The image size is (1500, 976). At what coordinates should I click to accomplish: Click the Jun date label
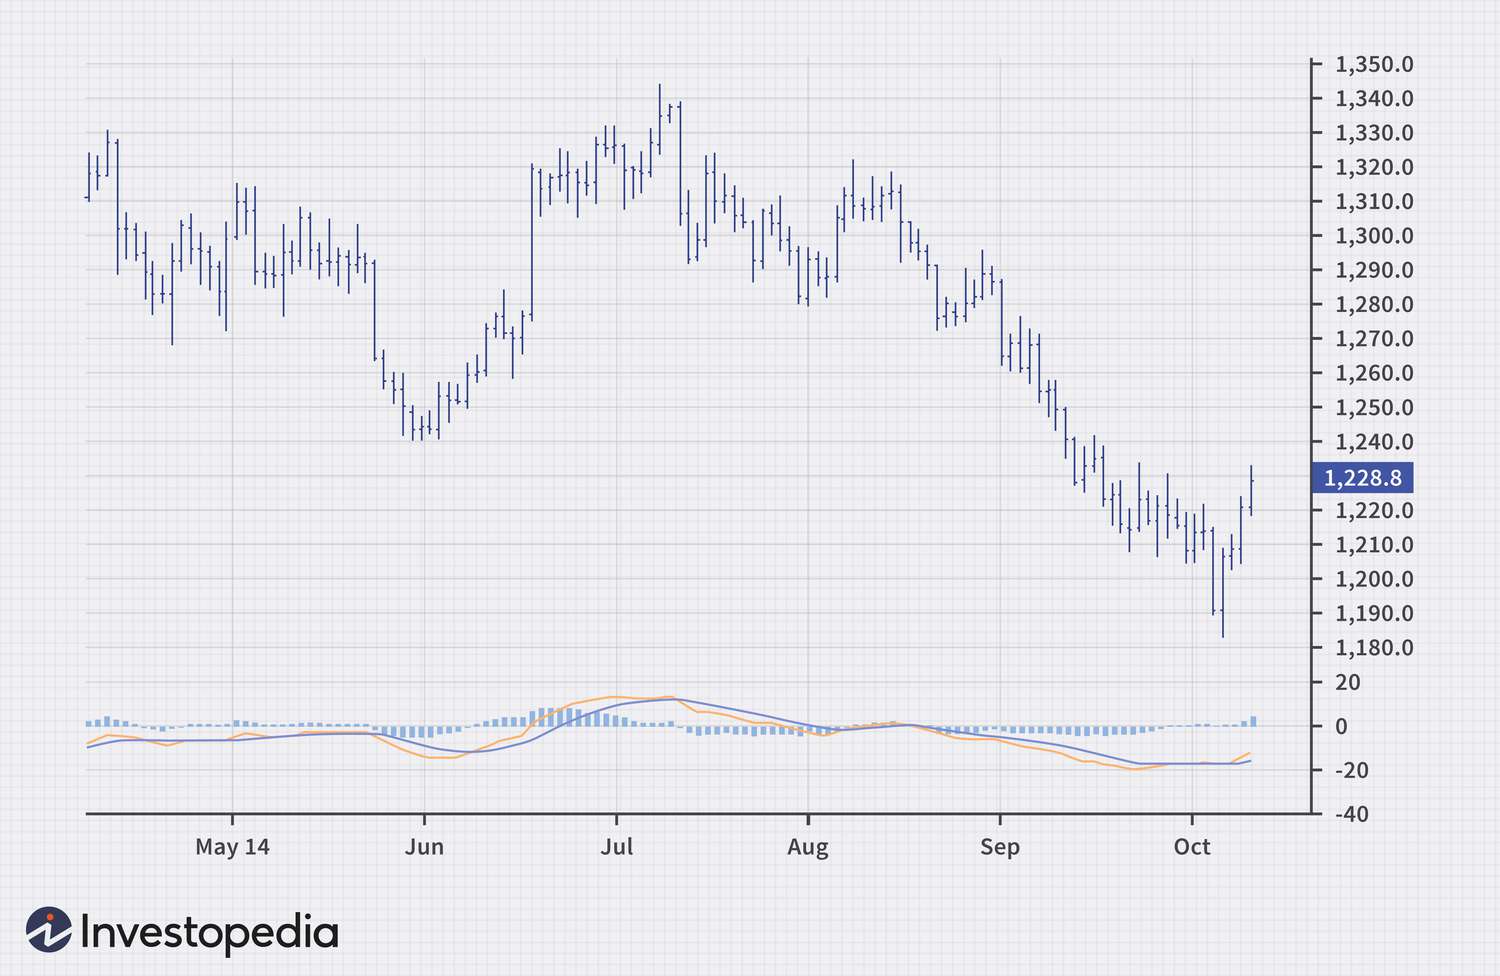pos(424,847)
